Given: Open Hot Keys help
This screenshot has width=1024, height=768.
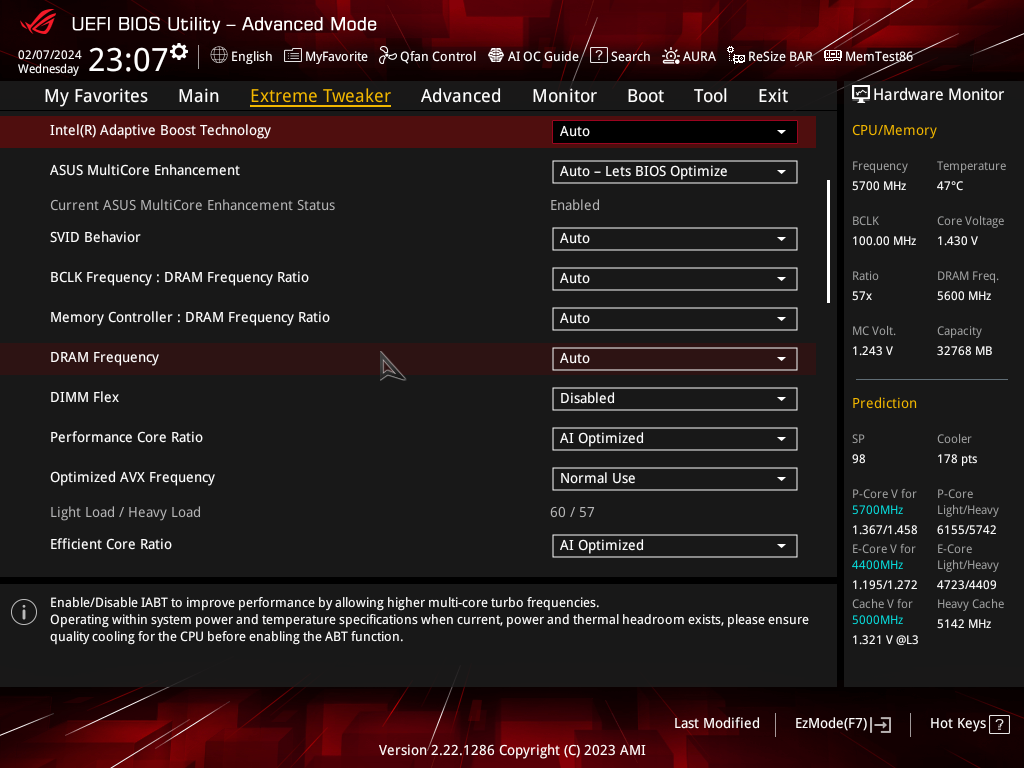Looking at the screenshot, I should [969, 724].
